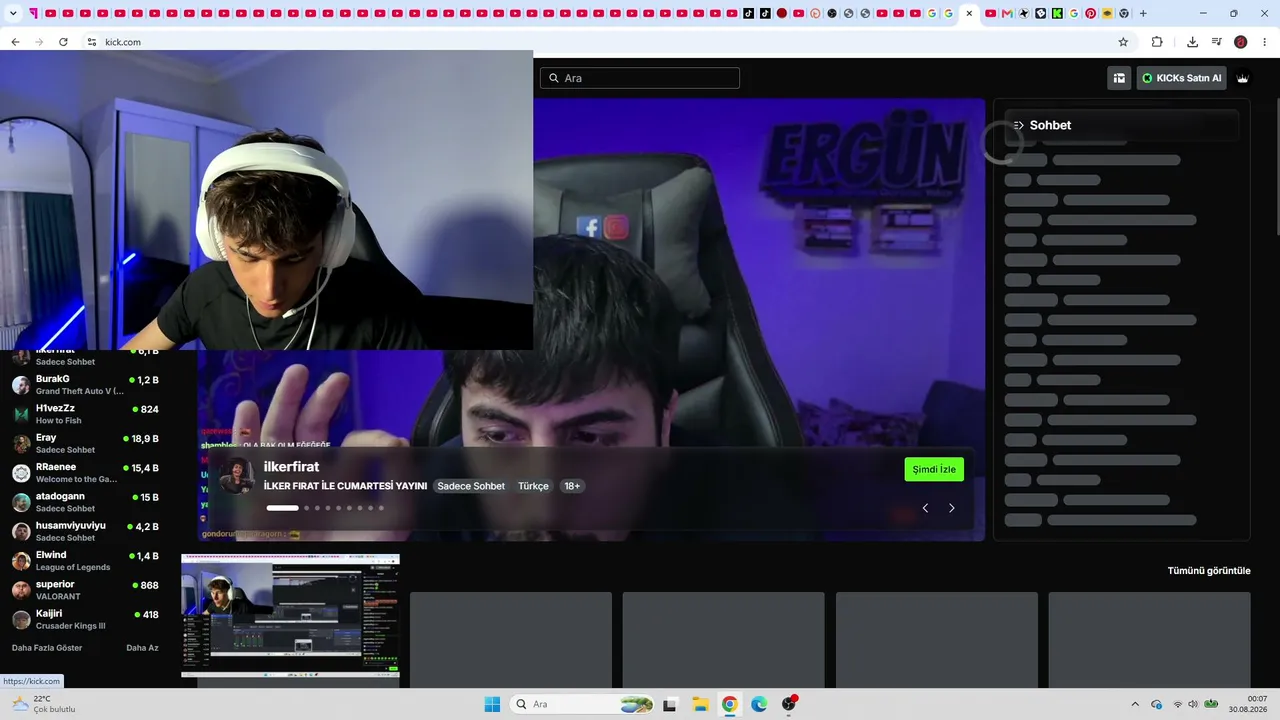Reload the kick.com page
1280x720 pixels.
[x=63, y=42]
